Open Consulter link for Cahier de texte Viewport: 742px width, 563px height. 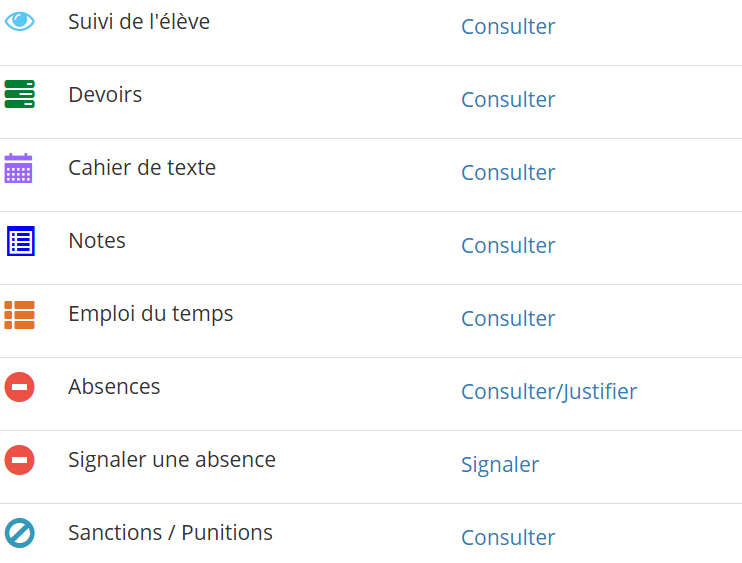508,173
